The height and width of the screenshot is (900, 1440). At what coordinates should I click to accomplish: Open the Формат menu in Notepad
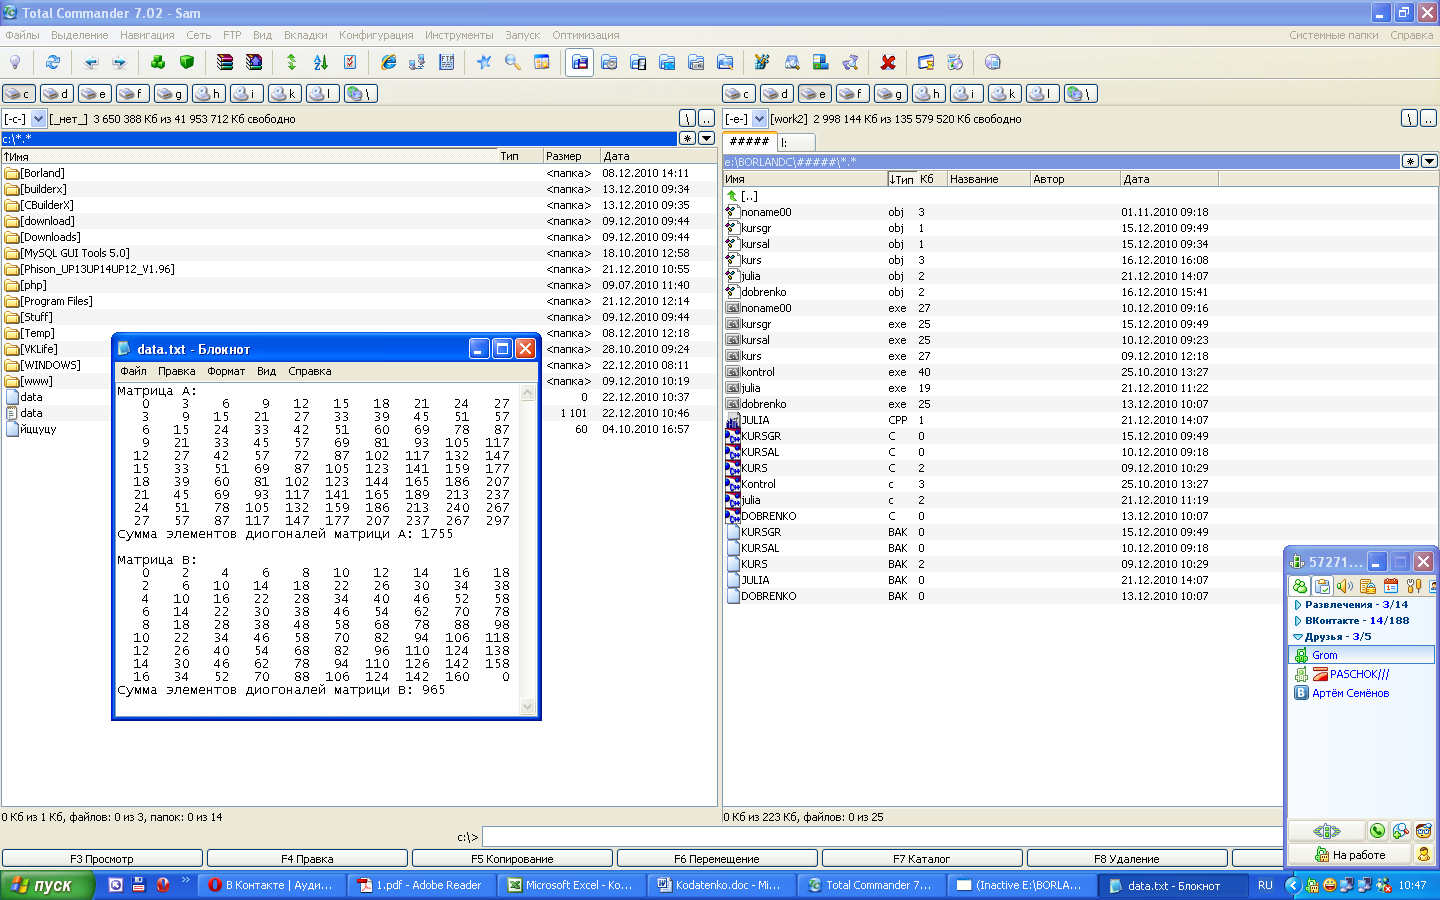226,371
